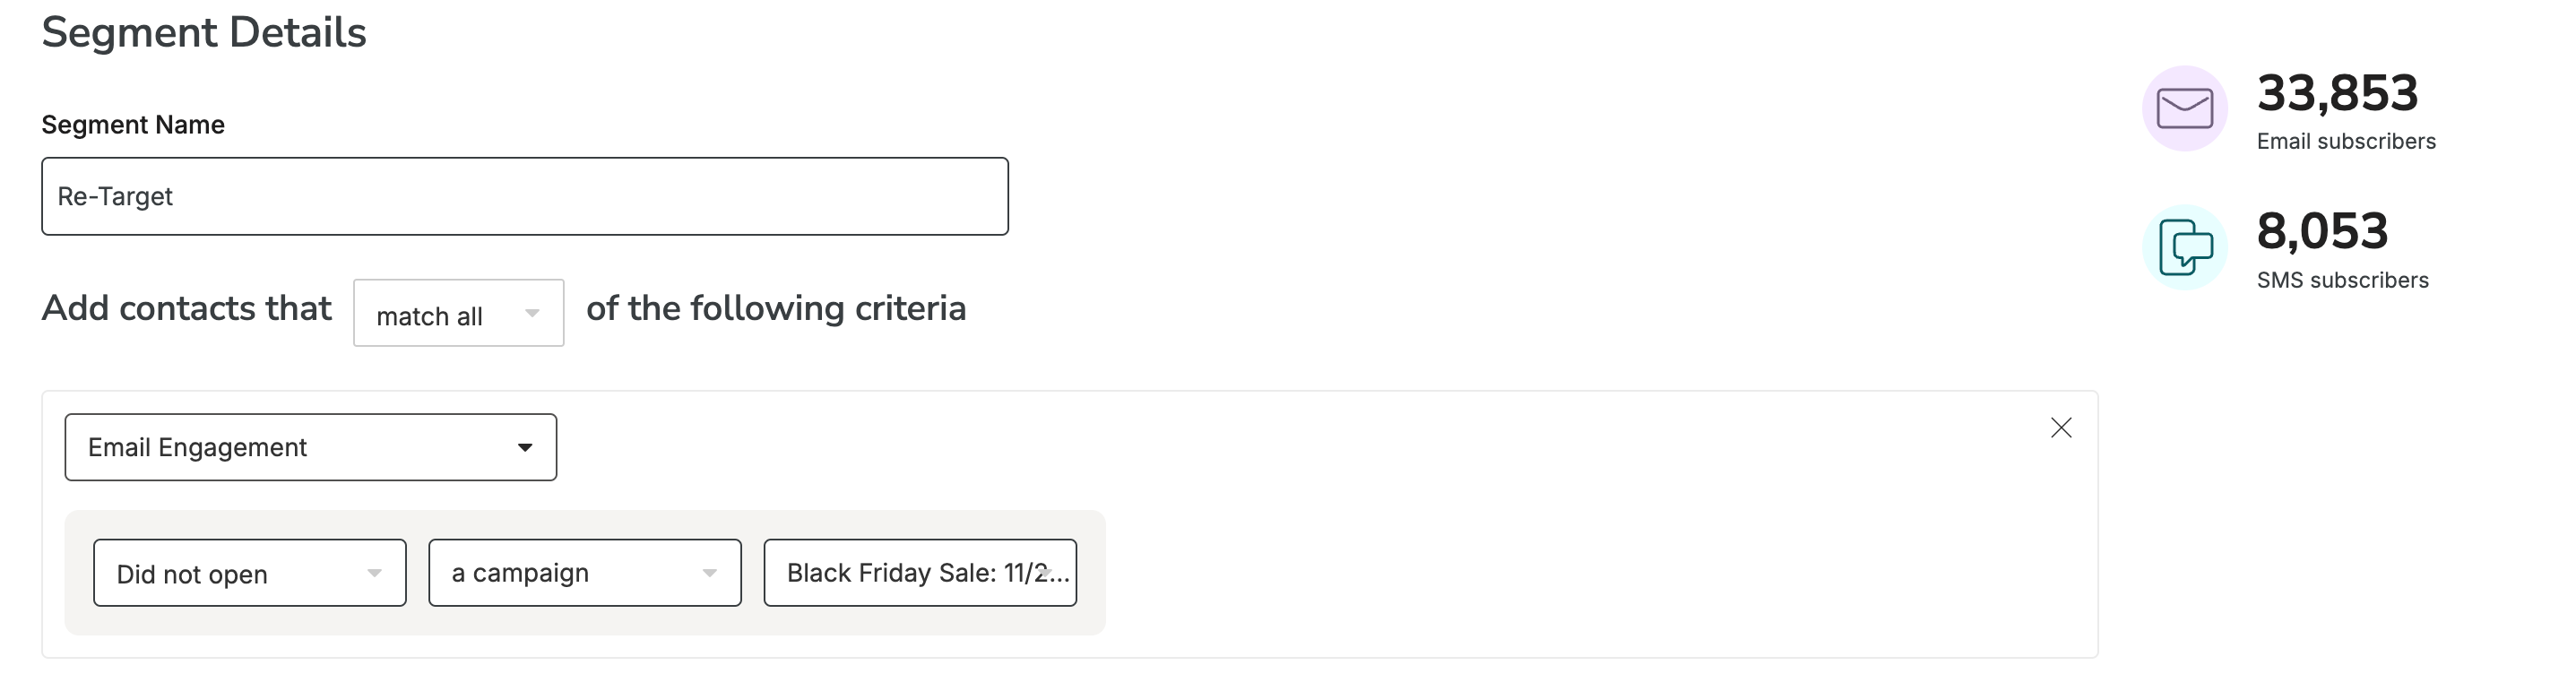Open the 'match all' dropdown

coord(459,313)
